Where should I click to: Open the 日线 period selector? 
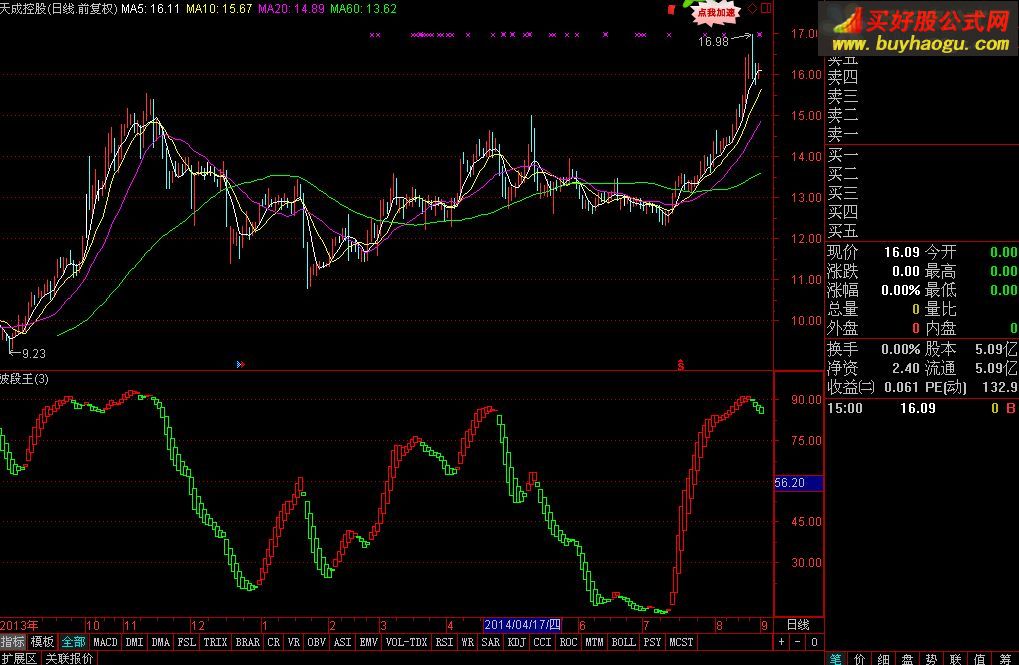798,625
